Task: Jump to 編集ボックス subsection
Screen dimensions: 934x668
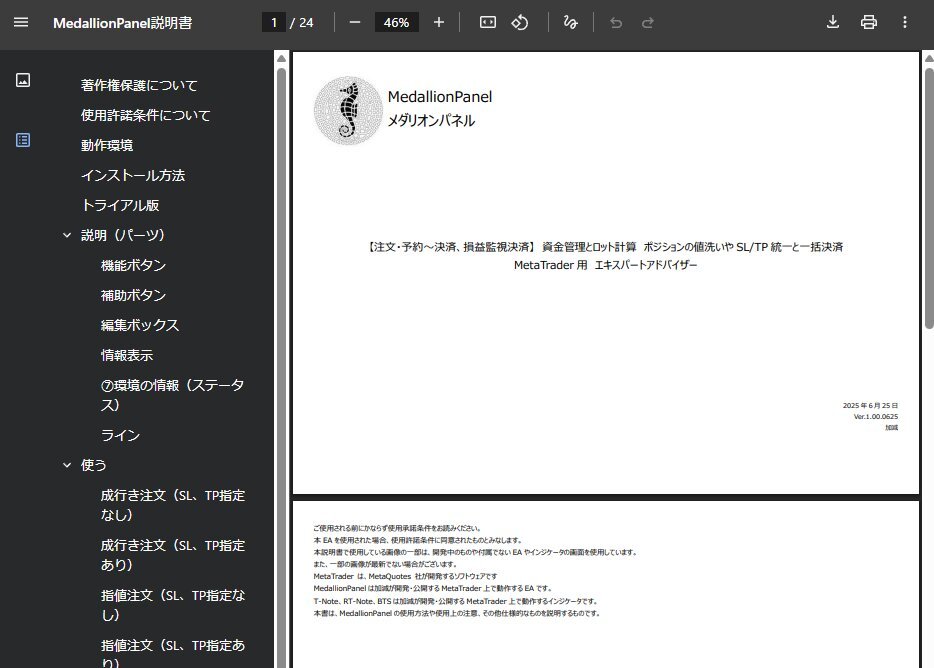Action: click(x=140, y=325)
